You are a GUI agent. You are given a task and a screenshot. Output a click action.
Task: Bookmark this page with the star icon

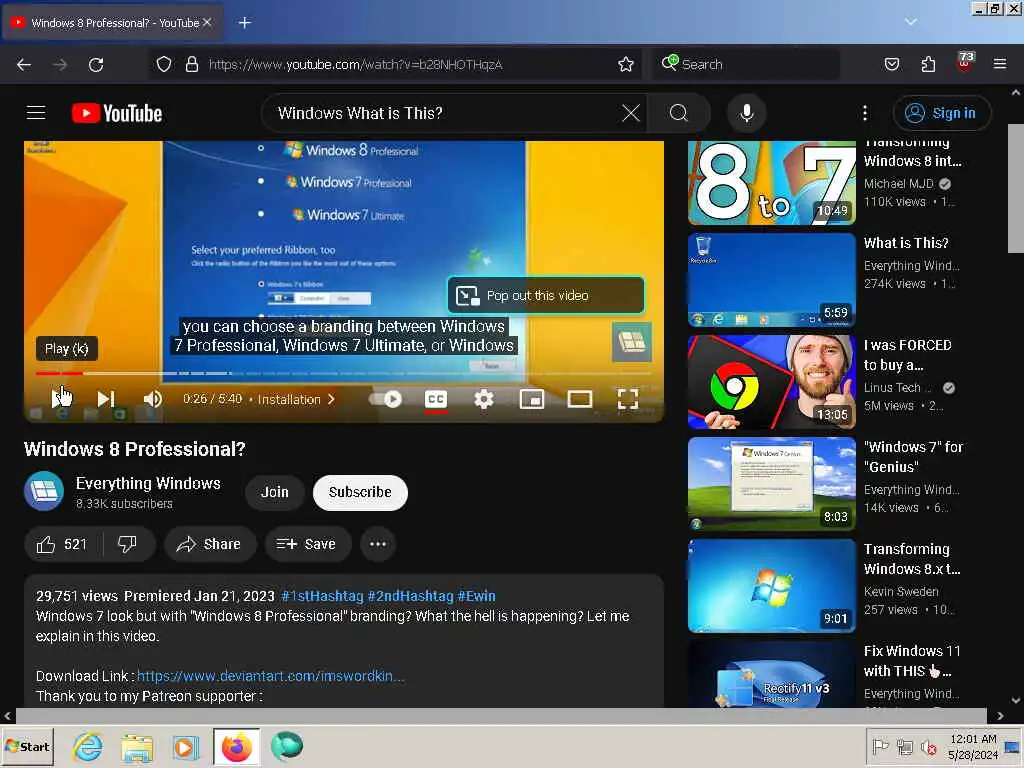click(626, 64)
